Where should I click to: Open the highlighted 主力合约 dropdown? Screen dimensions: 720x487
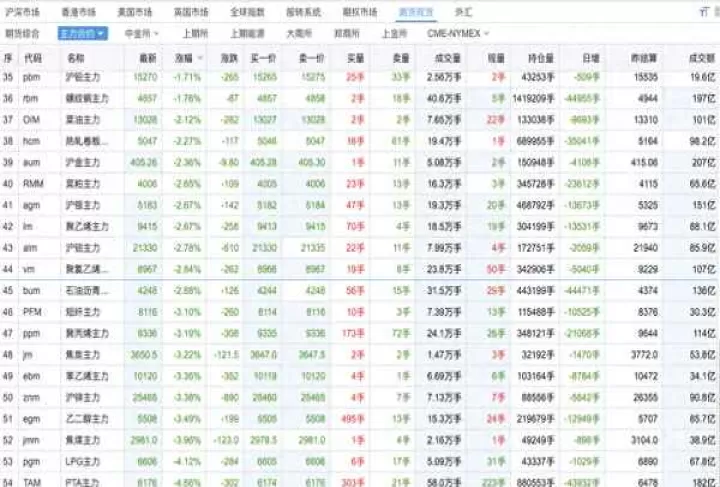(x=83, y=34)
